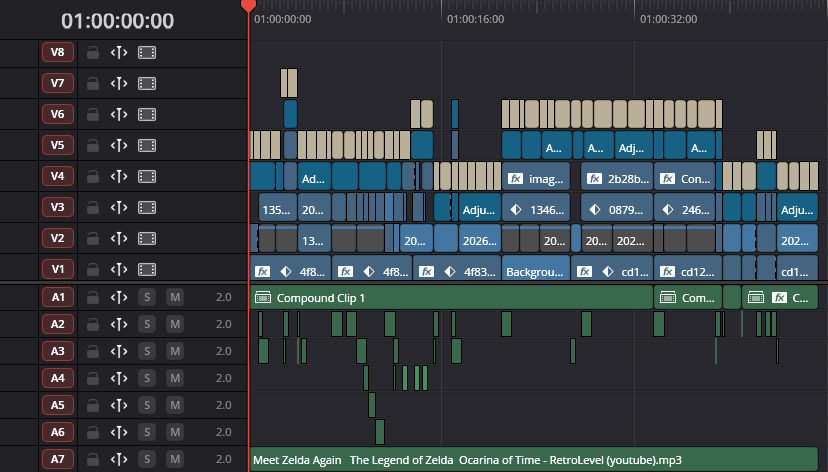The width and height of the screenshot is (828, 472).
Task: Disable video track V2 filmstrip icon
Action: (x=147, y=238)
